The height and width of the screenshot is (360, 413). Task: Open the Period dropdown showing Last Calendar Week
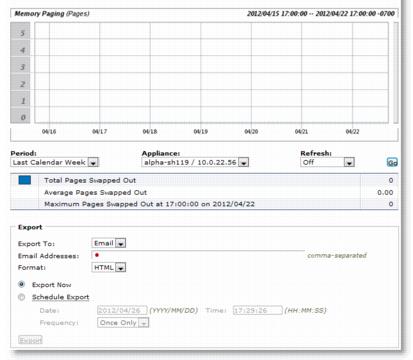point(55,162)
